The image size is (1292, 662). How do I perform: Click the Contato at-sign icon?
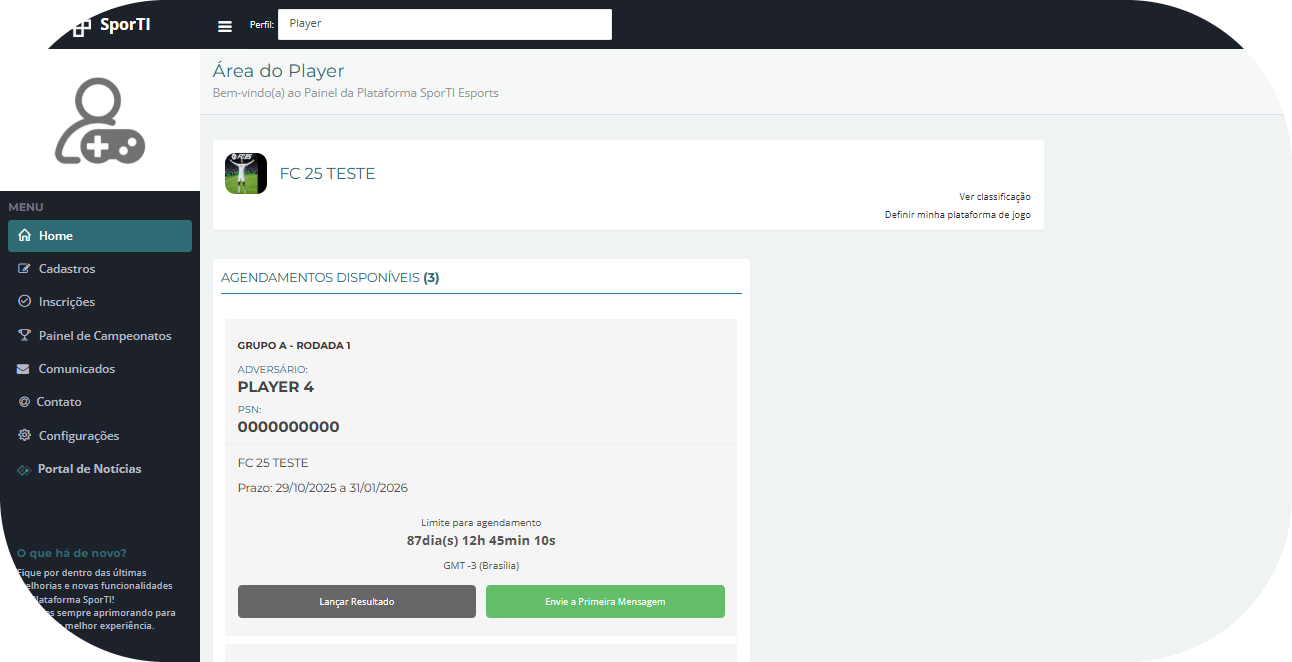click(24, 402)
